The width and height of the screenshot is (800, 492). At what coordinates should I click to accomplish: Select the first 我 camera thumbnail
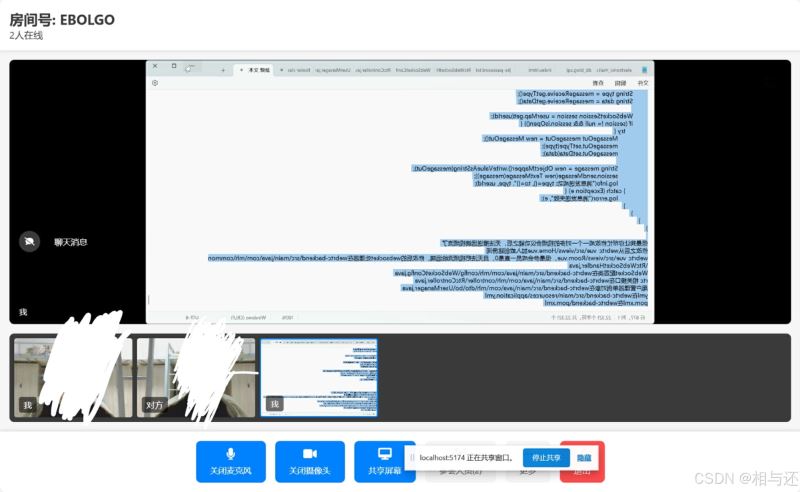point(73,378)
